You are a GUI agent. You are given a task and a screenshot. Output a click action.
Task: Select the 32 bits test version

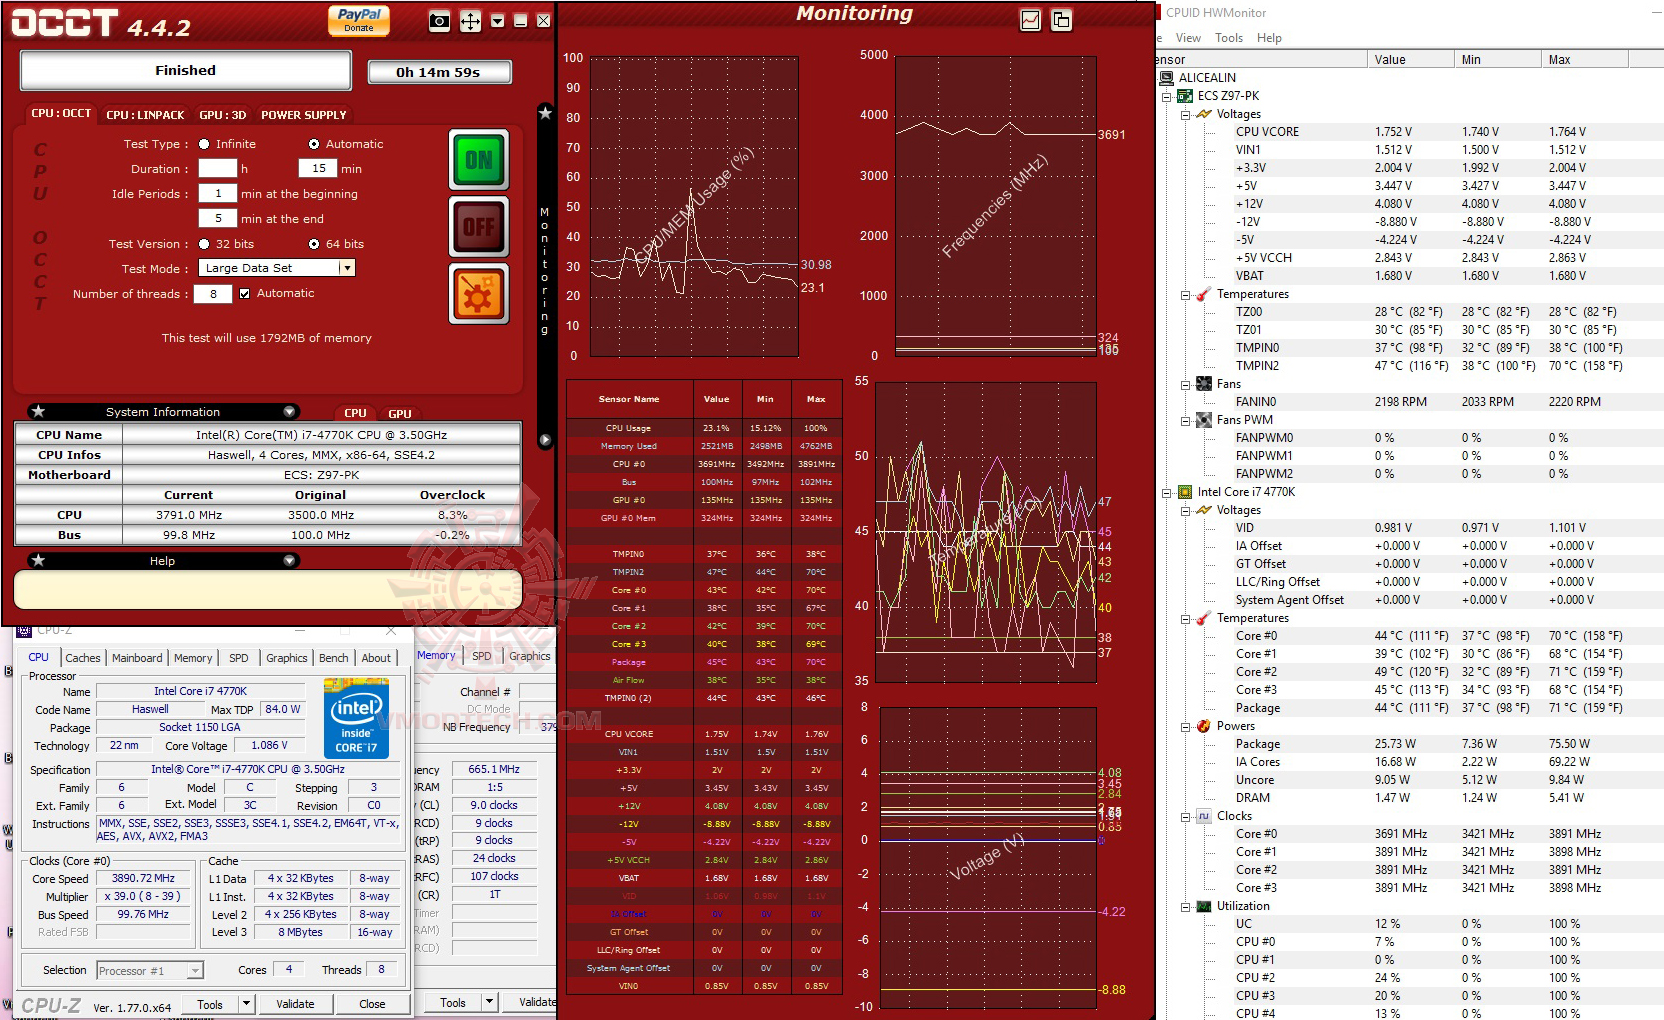(204, 244)
